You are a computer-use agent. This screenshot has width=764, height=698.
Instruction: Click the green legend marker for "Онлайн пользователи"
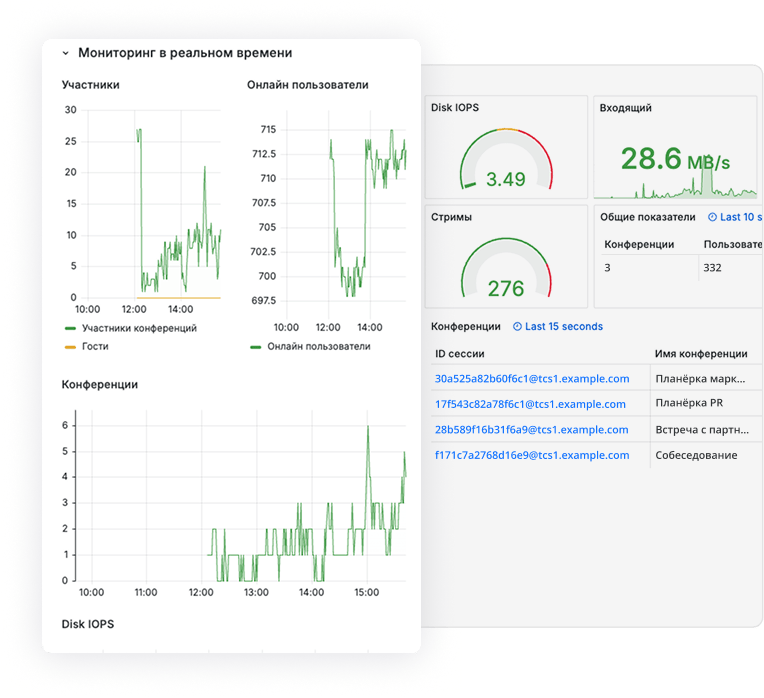256,346
